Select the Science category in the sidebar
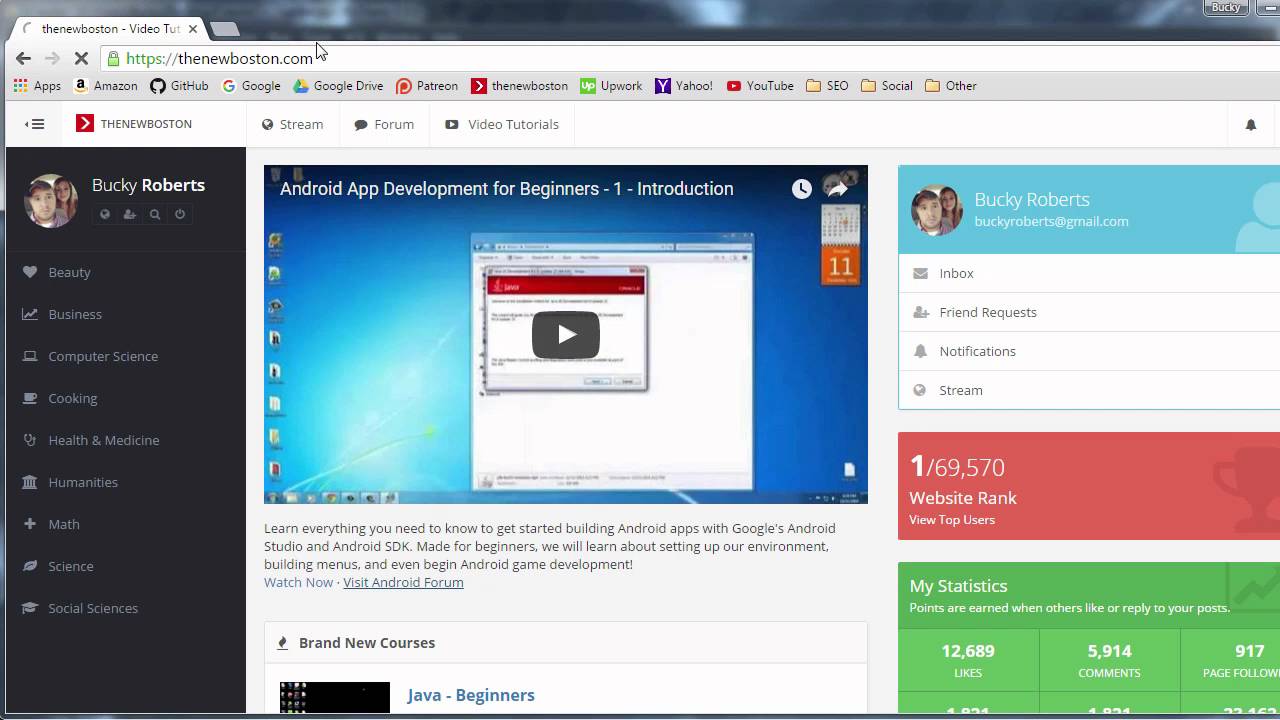Image resolution: width=1280 pixels, height=720 pixels. click(126, 566)
